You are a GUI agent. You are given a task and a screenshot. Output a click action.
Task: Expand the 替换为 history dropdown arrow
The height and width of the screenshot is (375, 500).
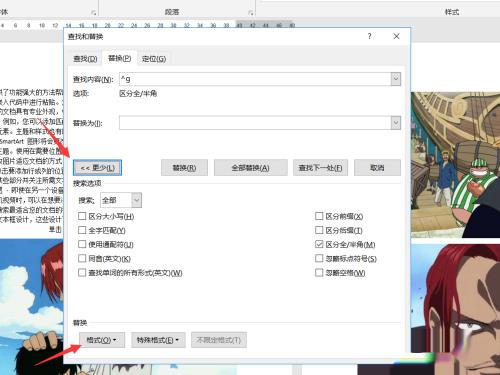[396, 123]
